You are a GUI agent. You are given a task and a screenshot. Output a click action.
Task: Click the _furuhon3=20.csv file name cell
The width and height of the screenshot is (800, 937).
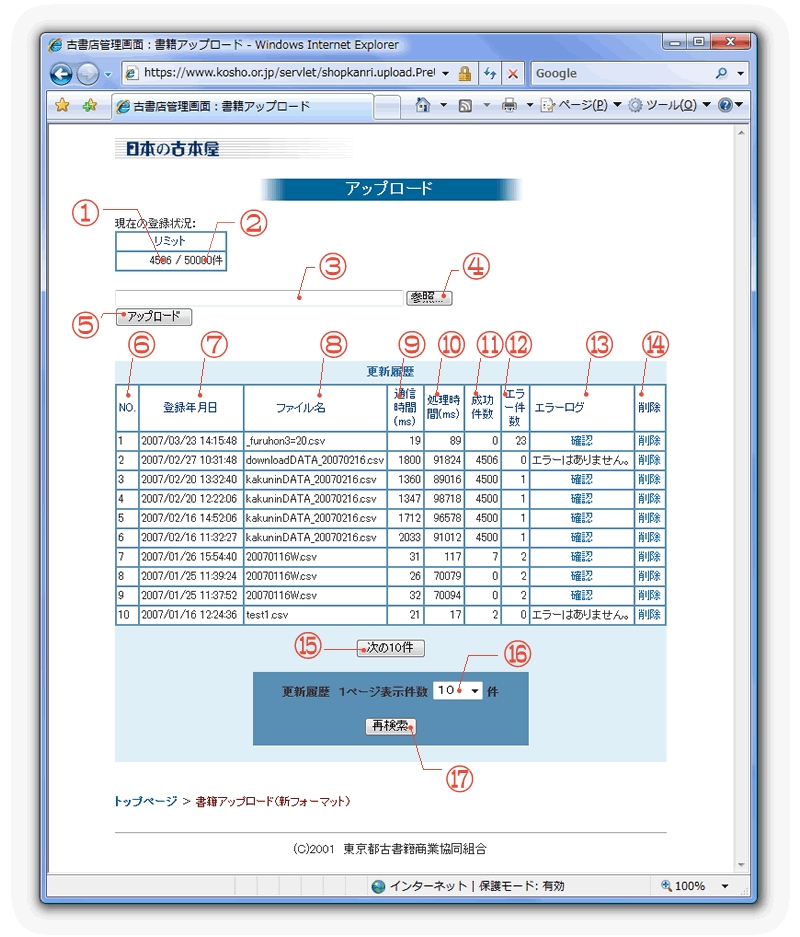[315, 441]
